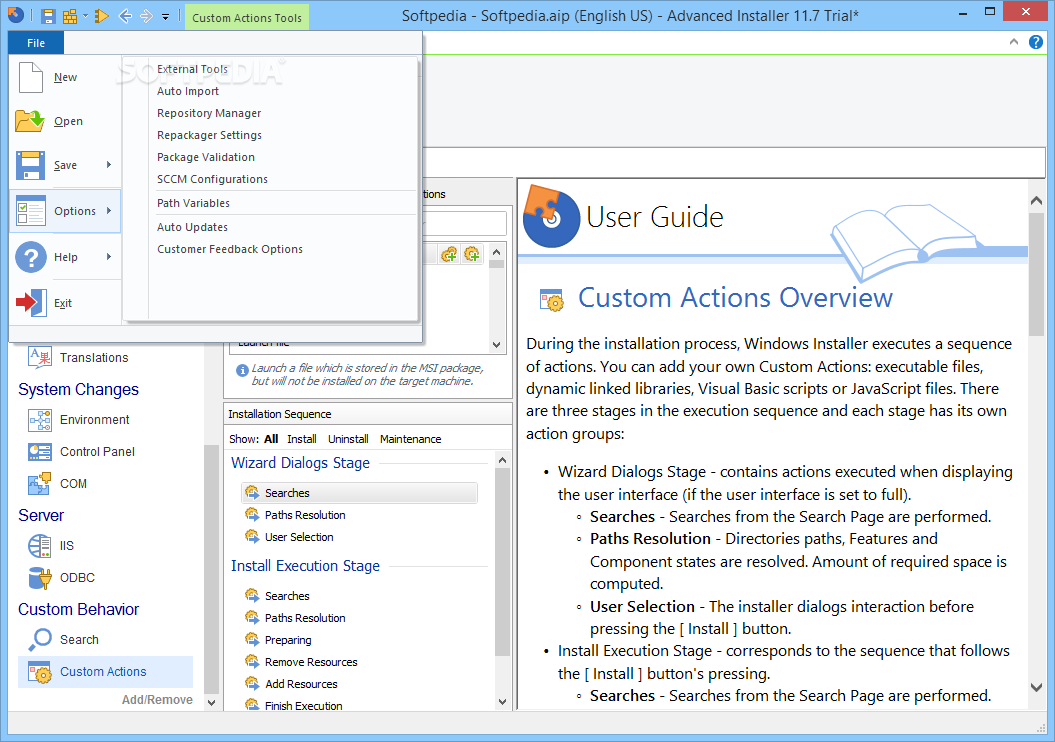Filter sequence by Install
1055x742 pixels.
pos(301,439)
